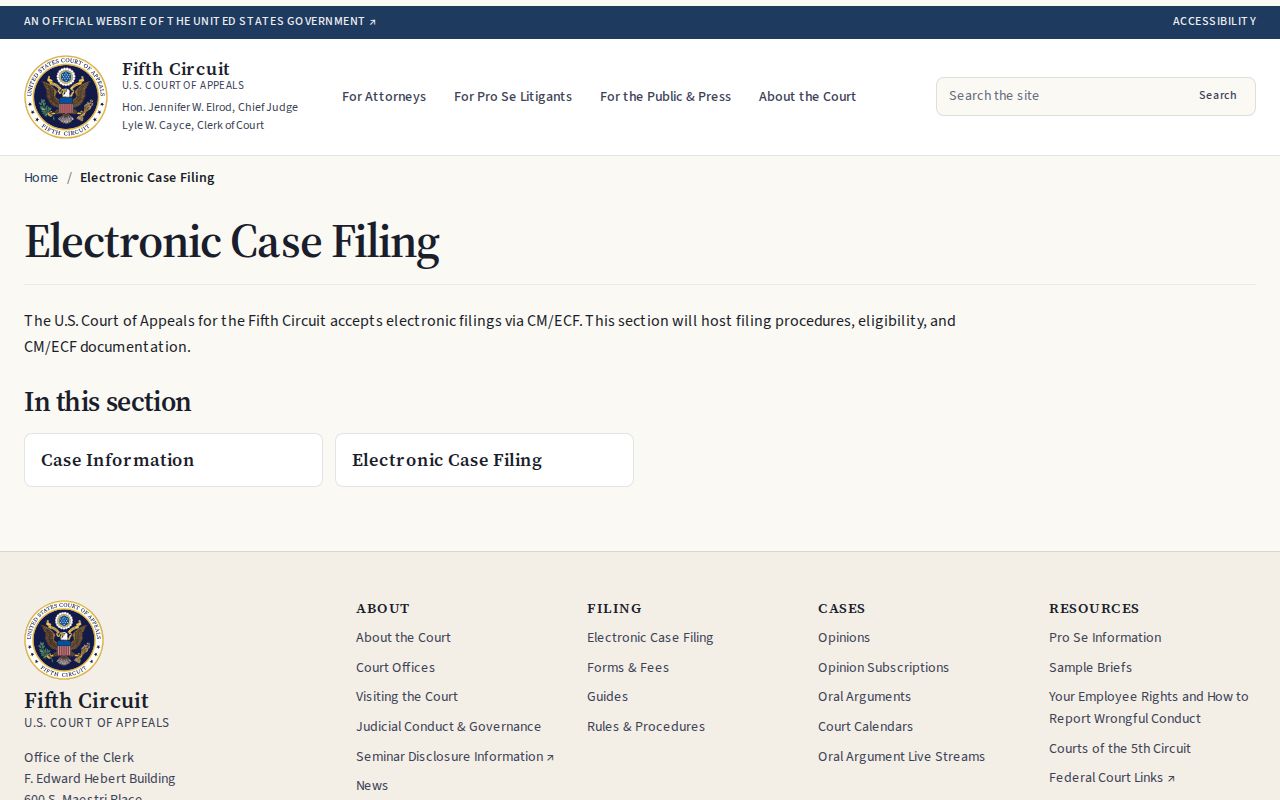Click the FILING footer column heading
Screen dimensions: 1280x800
click(614, 608)
